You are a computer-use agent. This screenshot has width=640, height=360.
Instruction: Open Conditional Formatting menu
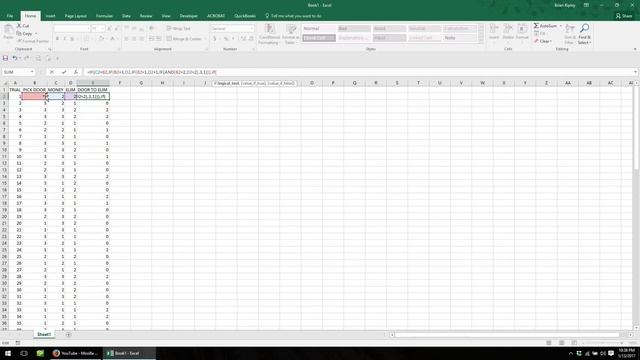(269, 34)
